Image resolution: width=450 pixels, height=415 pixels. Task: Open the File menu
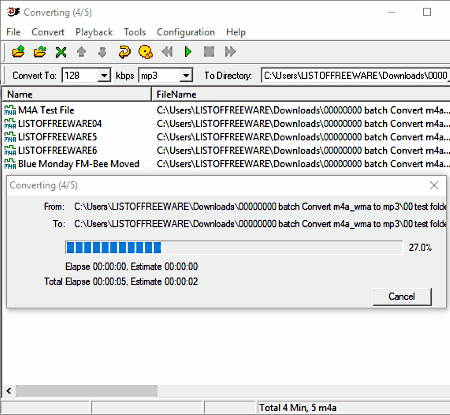13,32
